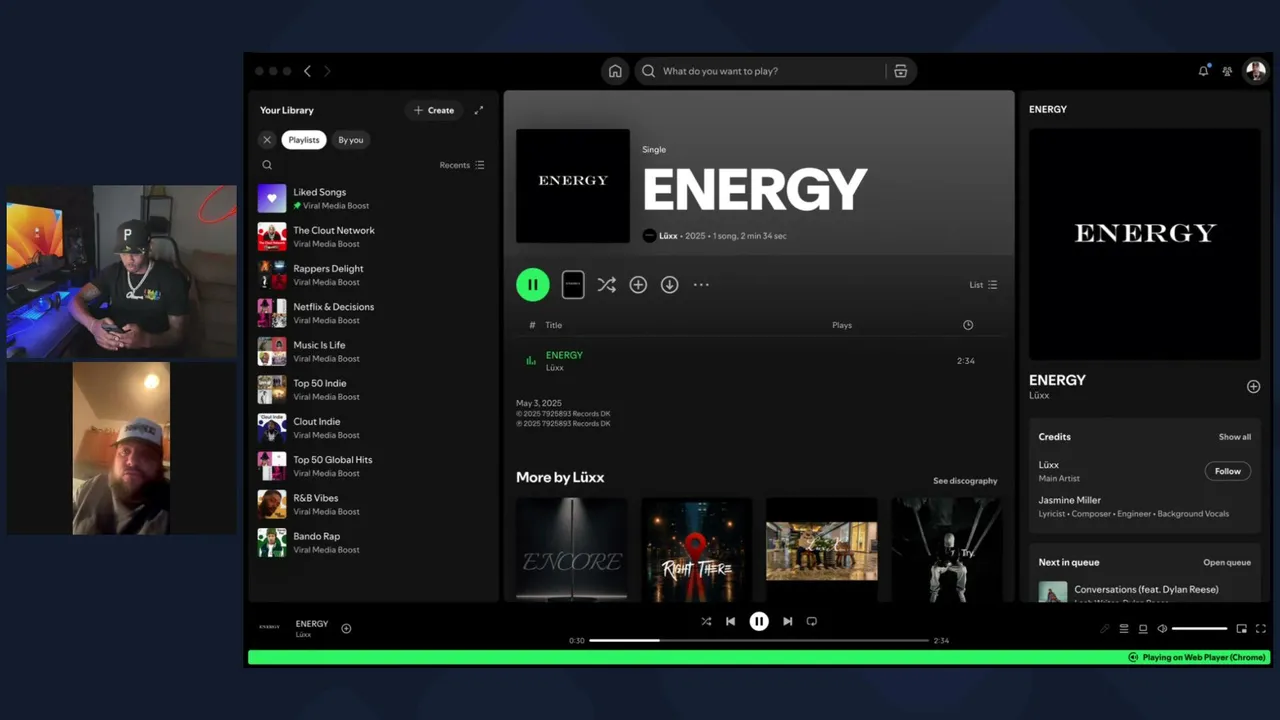Toggle the Queue view icon
1280x720 pixels.
1124,629
